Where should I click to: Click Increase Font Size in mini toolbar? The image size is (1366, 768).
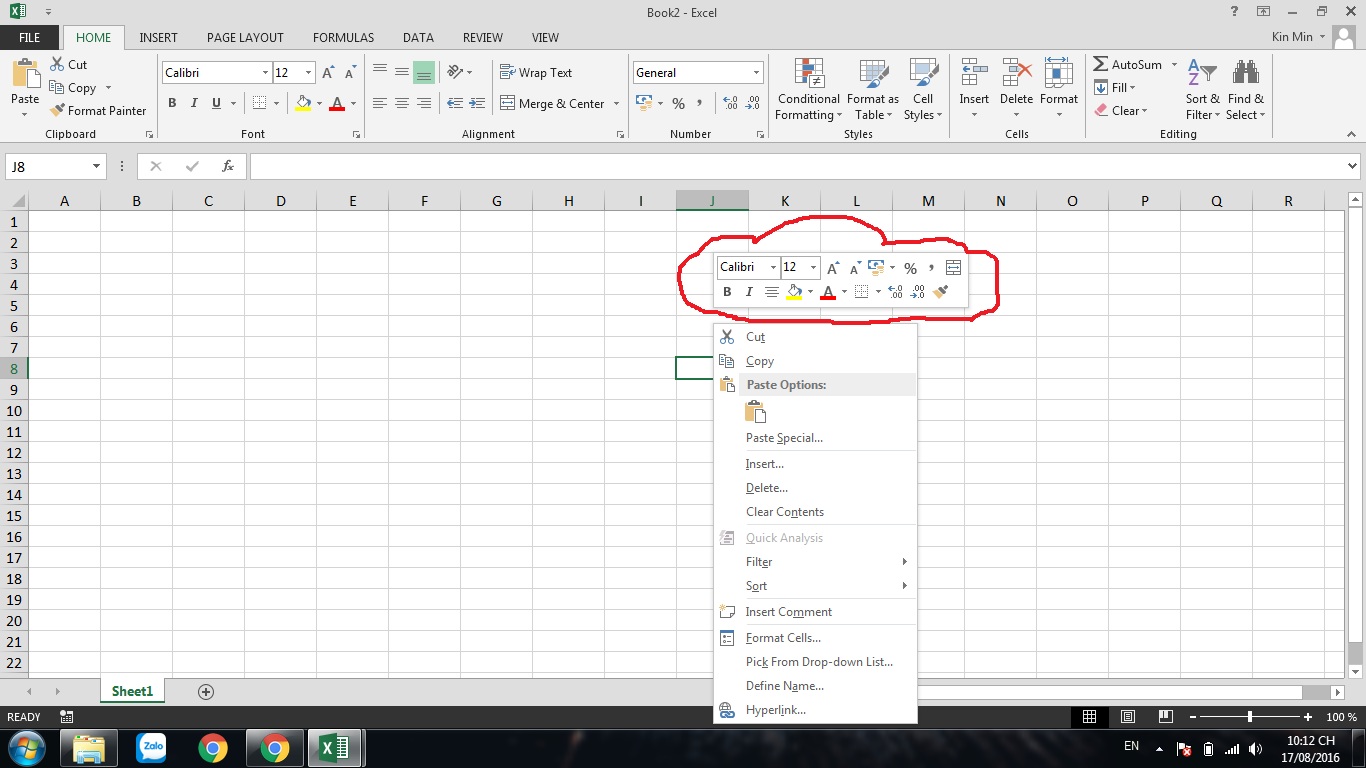pos(833,268)
